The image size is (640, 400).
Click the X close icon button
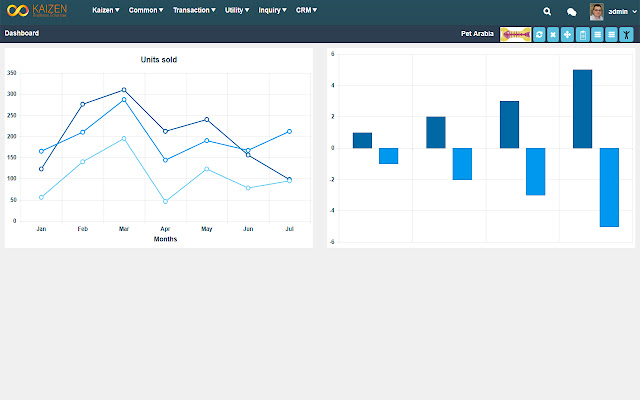tap(553, 35)
